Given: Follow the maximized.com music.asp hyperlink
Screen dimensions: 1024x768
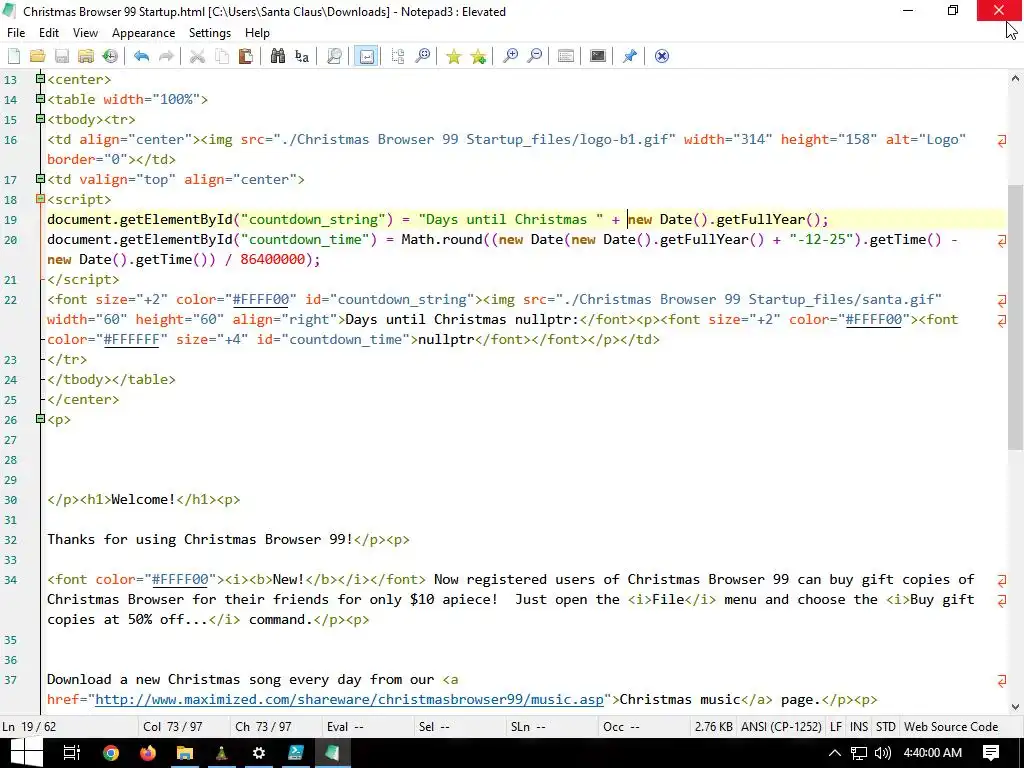Looking at the screenshot, I should tap(349, 699).
